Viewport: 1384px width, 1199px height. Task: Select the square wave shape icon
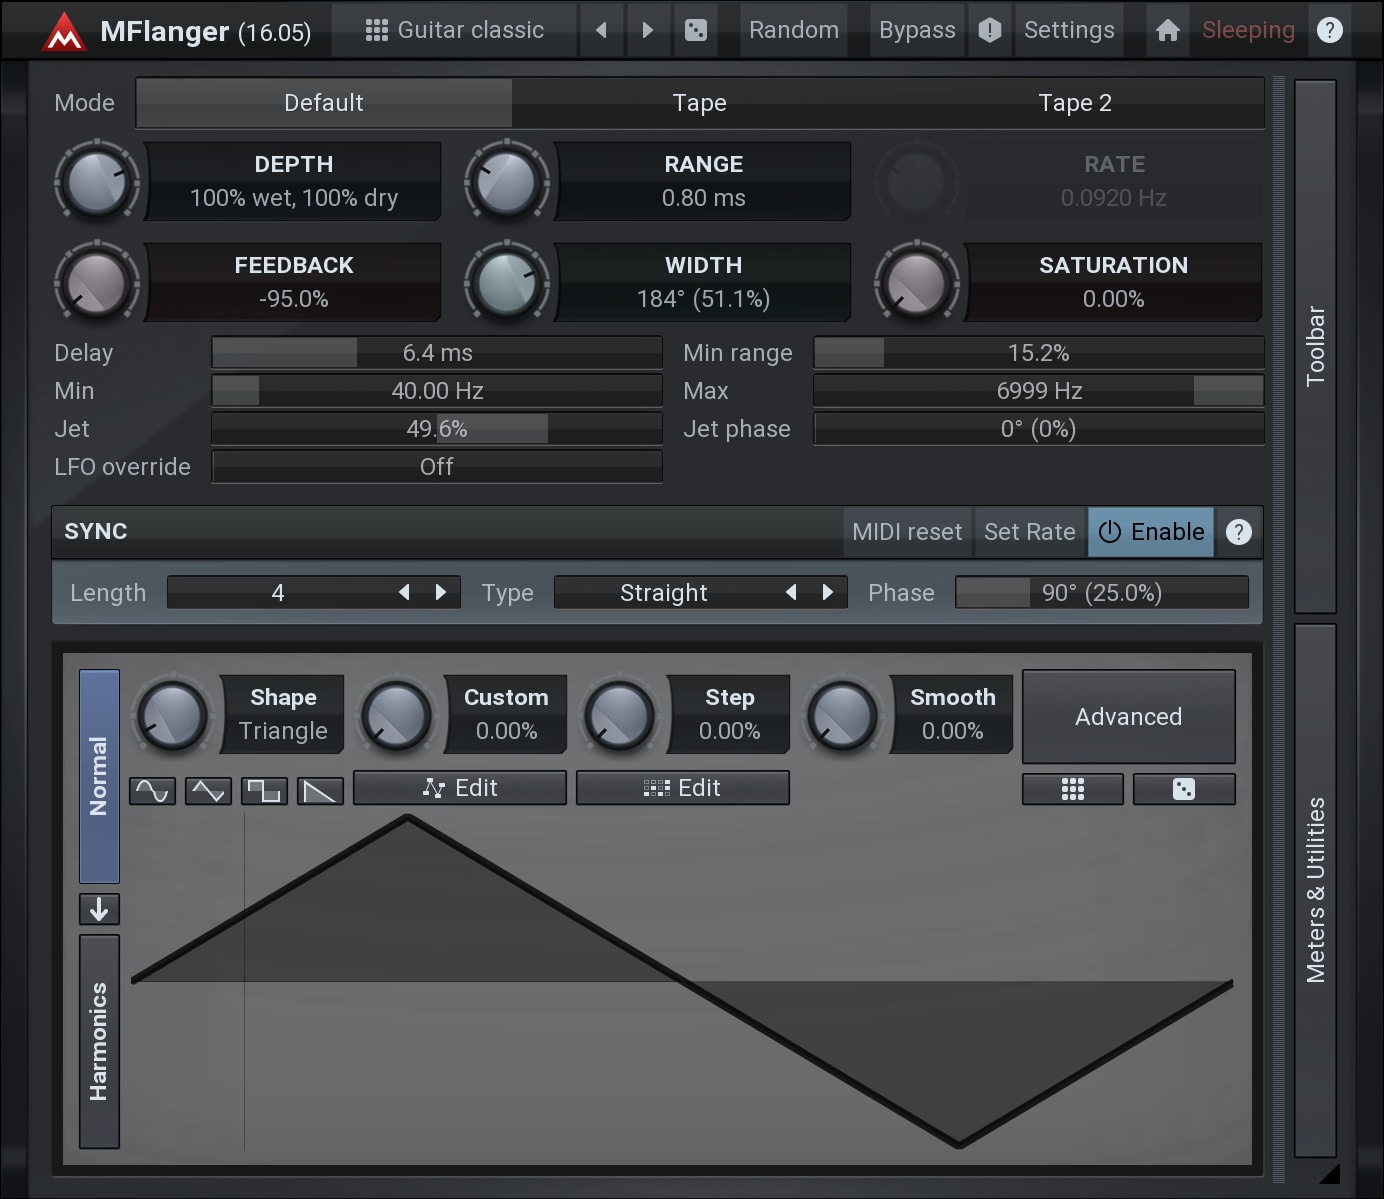click(x=265, y=791)
